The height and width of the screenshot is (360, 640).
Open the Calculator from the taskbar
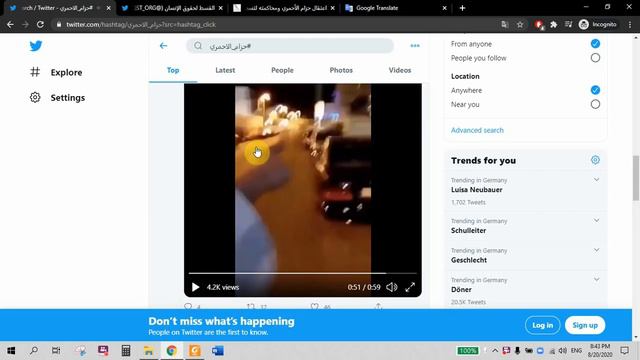point(126,351)
